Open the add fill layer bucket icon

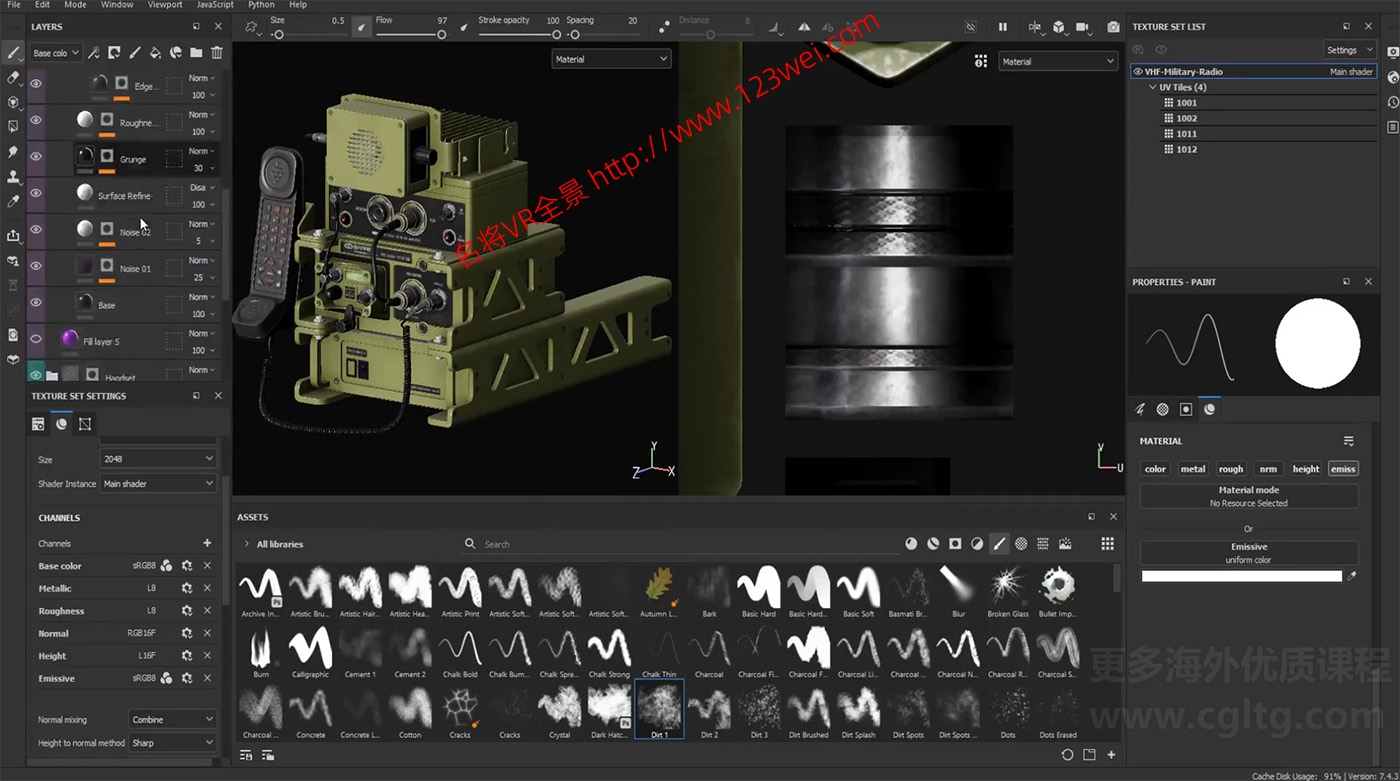tap(153, 53)
